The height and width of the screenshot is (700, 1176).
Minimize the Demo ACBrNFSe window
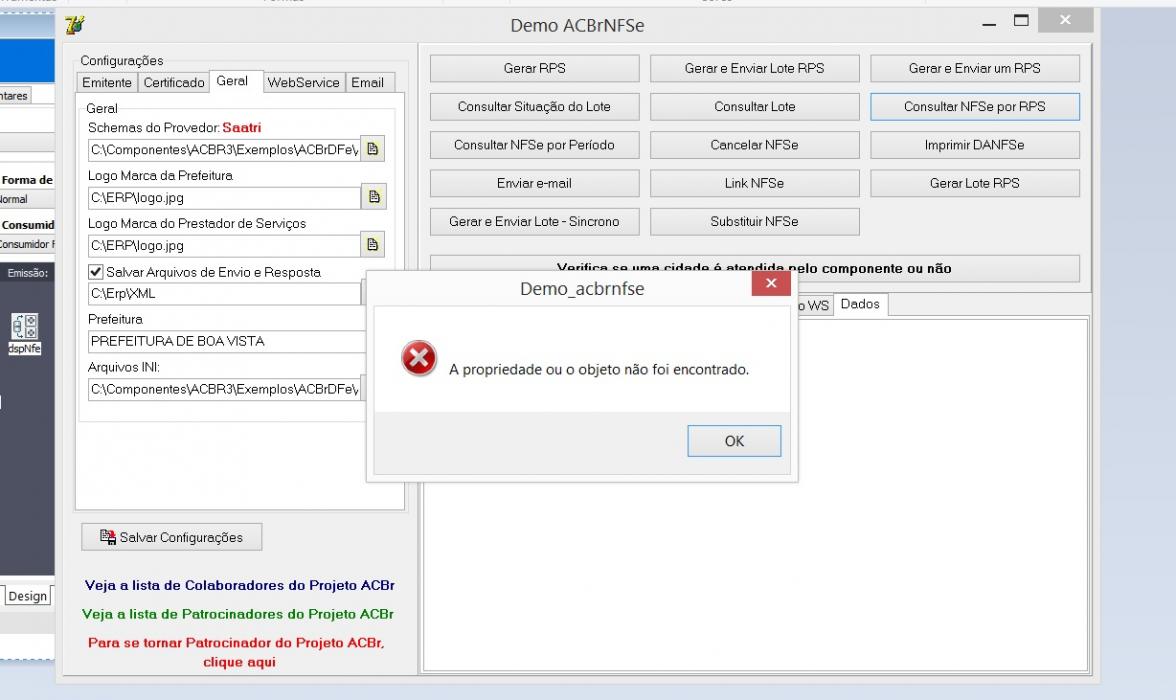[989, 23]
